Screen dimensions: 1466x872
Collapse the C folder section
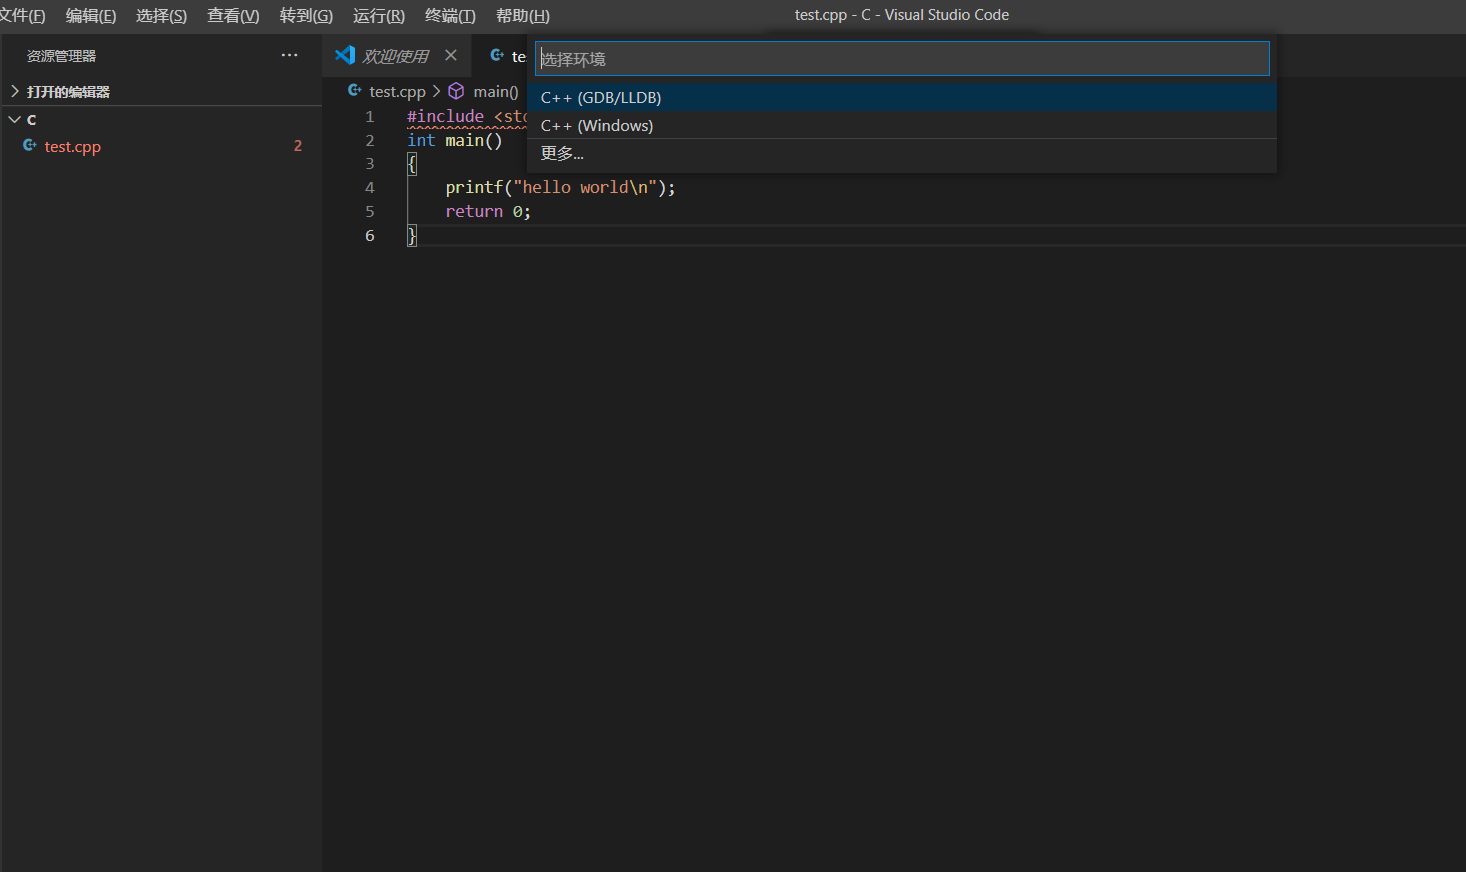click(x=161, y=119)
